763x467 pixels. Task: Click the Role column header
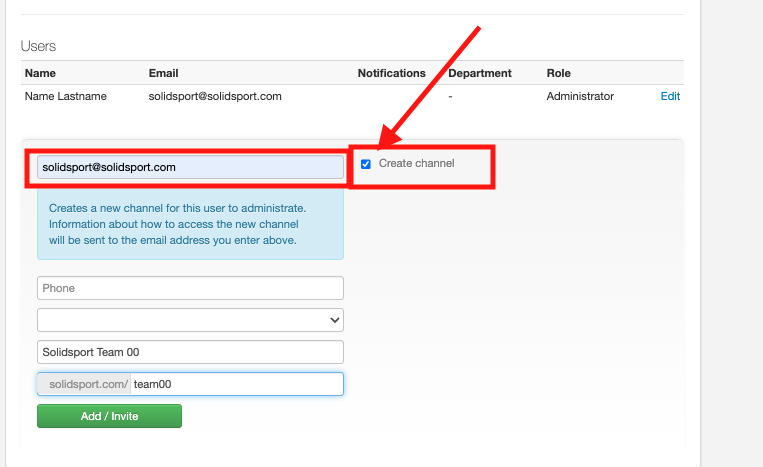[558, 73]
